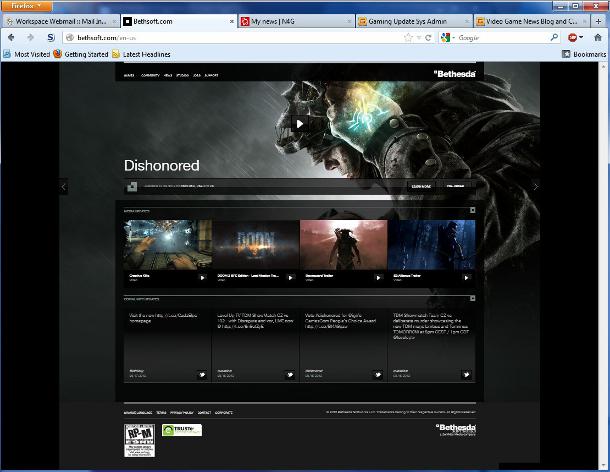Open the orange Firefox menu button
Image resolution: width=610 pixels, height=472 pixels.
coord(26,6)
